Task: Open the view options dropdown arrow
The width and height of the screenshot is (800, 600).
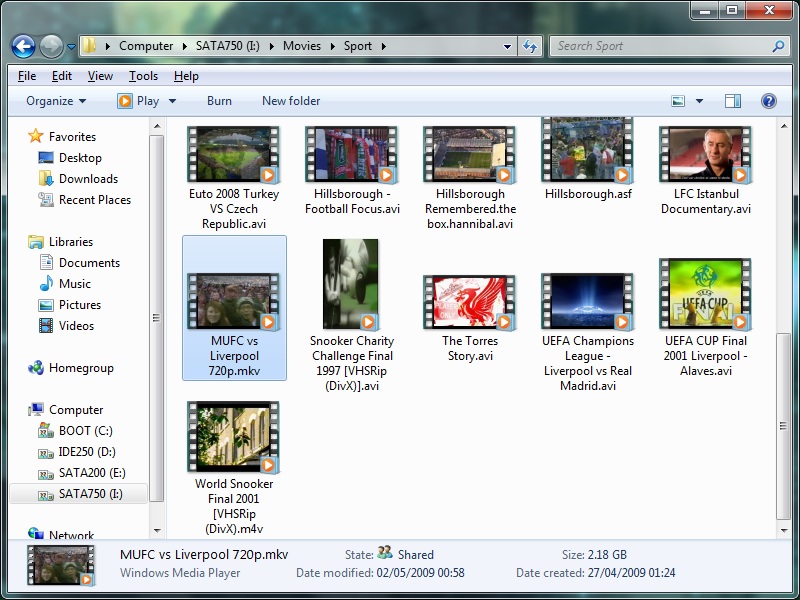Action: [699, 101]
